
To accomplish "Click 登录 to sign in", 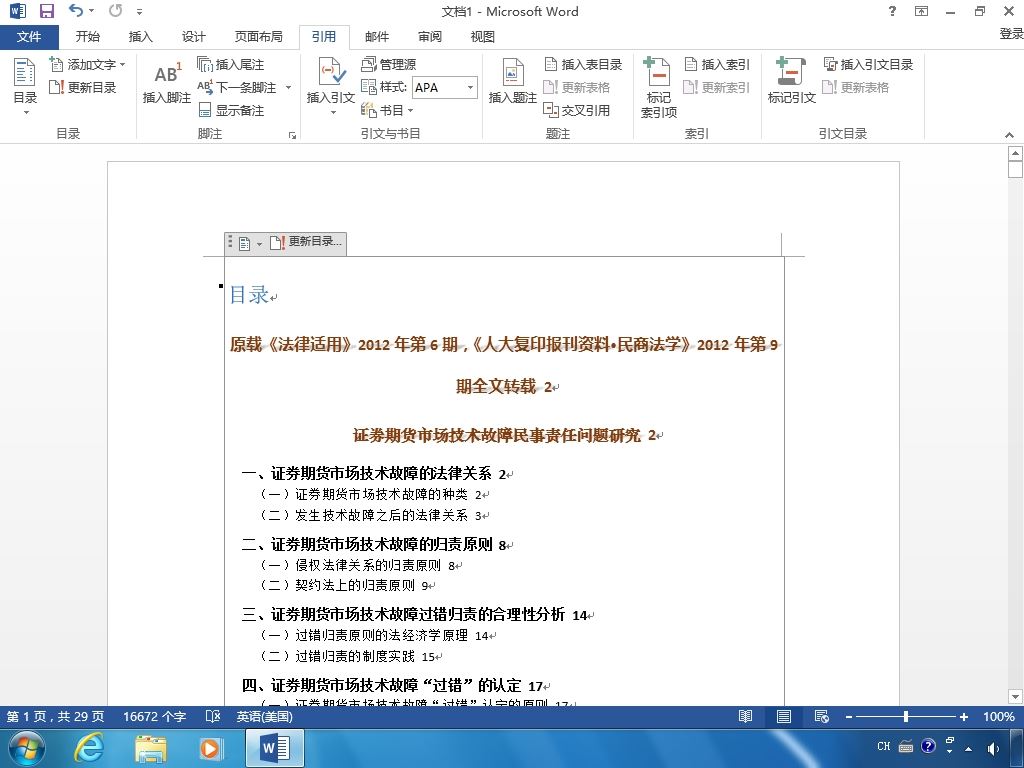I will point(1011,34).
